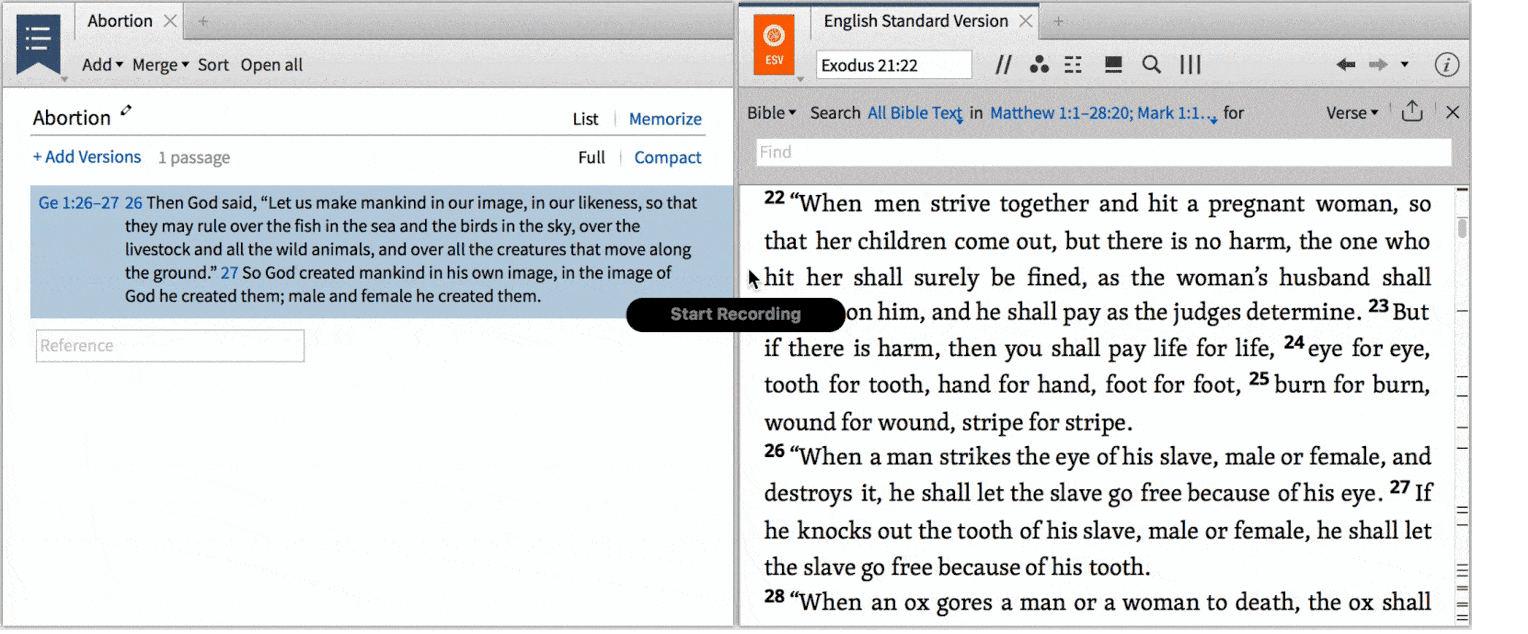The width and height of the screenshot is (1528, 634).
Task: Open the Matthew 1:1–28:20 range dropdown
Action: 1104,114
